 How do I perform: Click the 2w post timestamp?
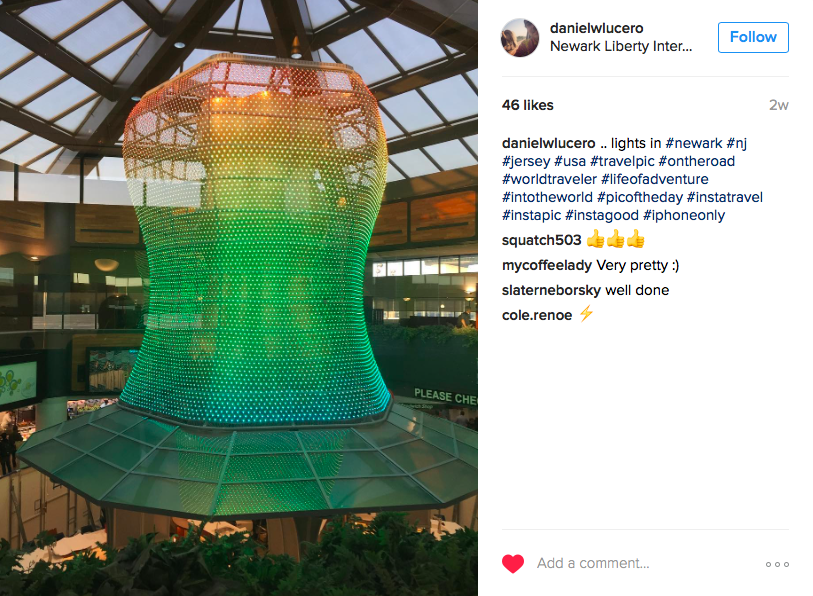pos(778,105)
